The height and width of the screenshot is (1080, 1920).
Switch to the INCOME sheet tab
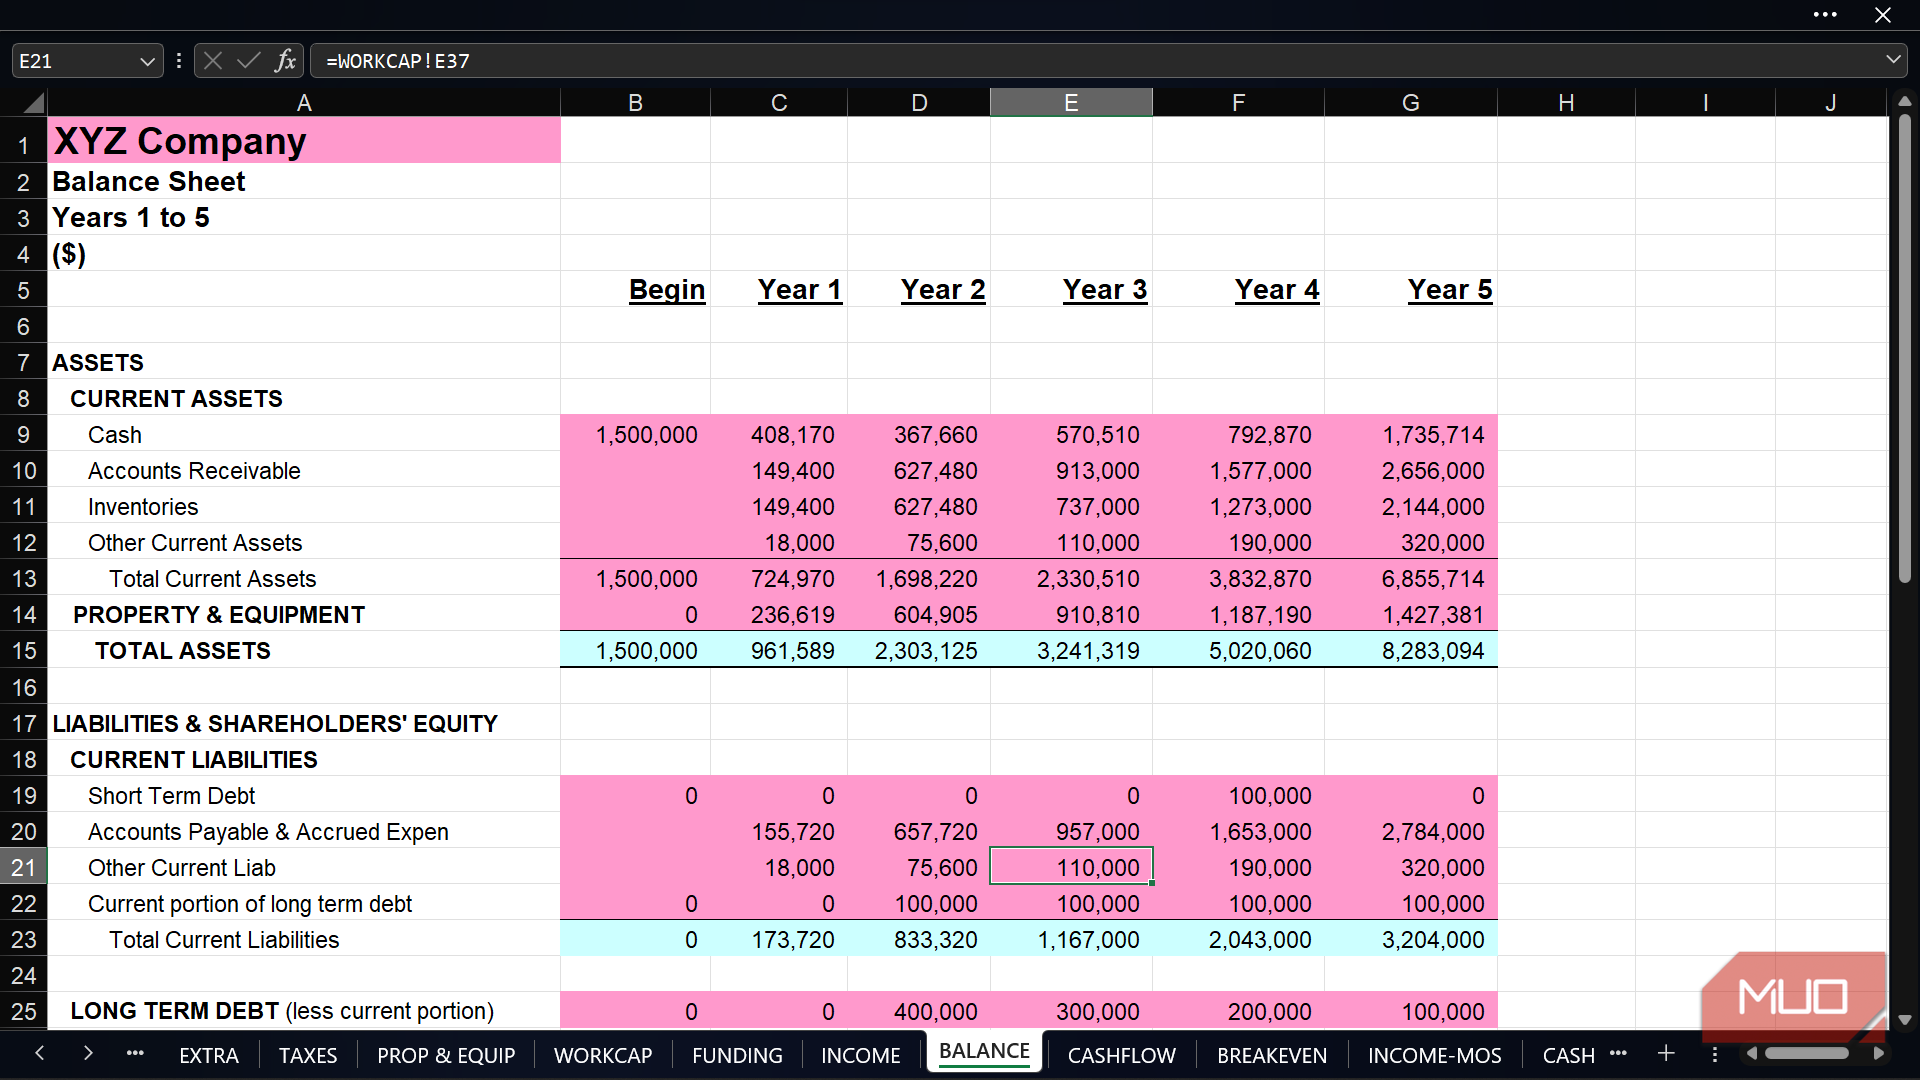[861, 1055]
